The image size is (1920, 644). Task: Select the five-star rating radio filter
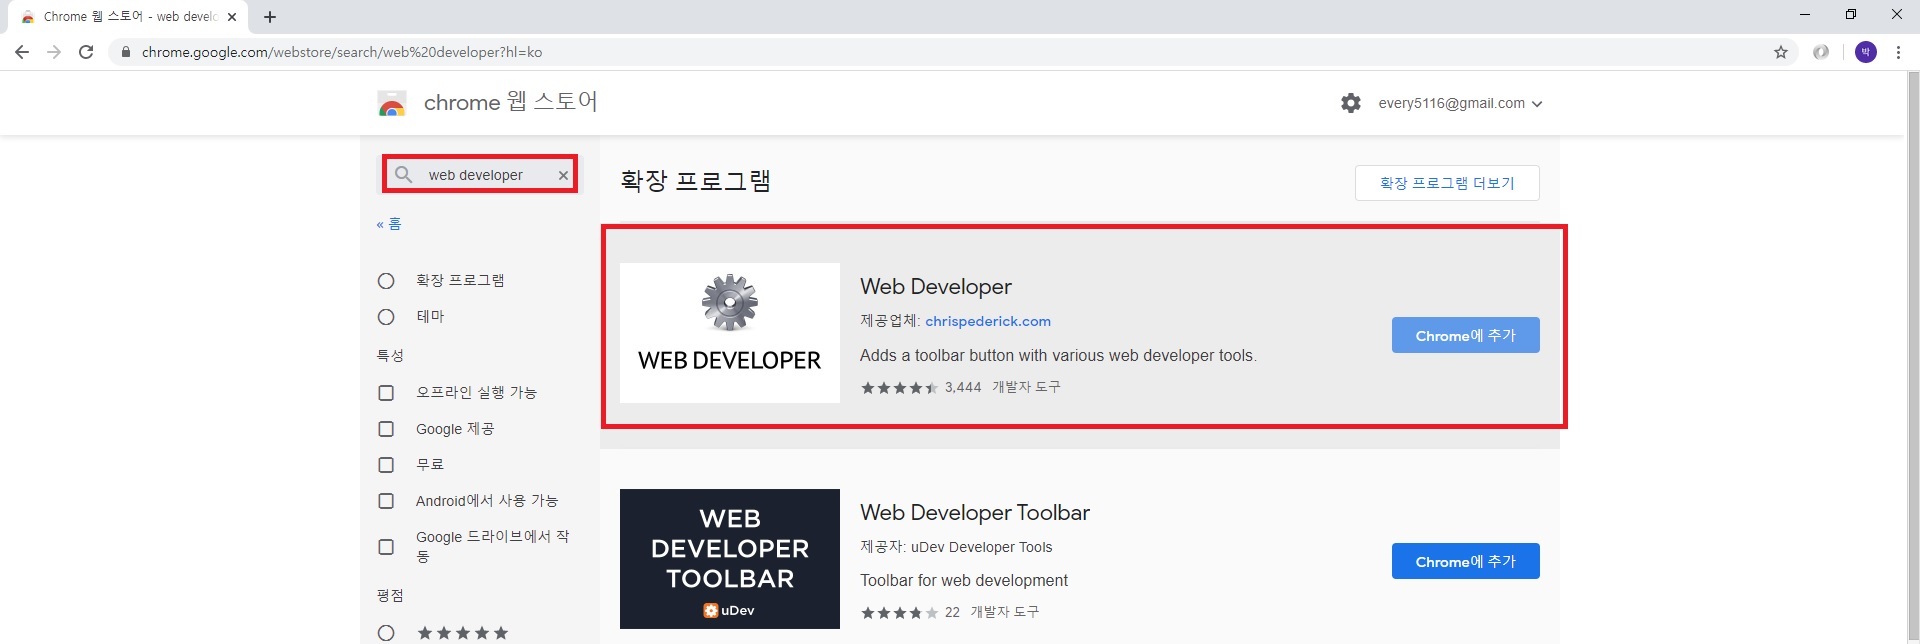386,633
